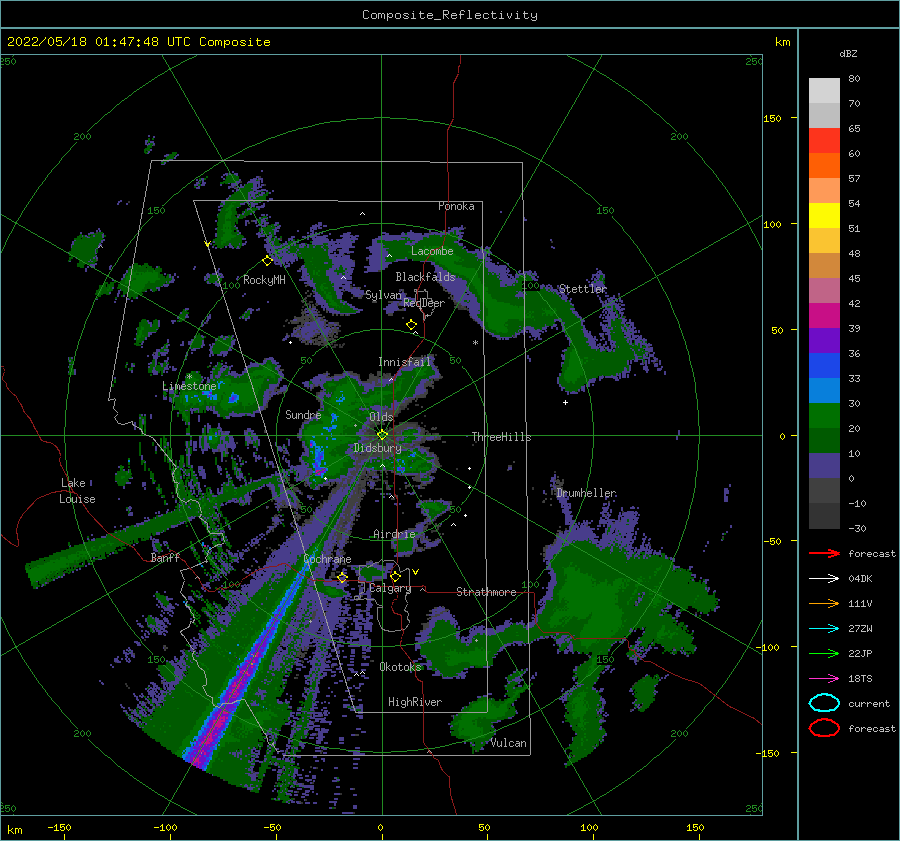Viewport: 900px width, 841px height.
Task: Select the green 22JP arrow icon
Action: coord(824,653)
